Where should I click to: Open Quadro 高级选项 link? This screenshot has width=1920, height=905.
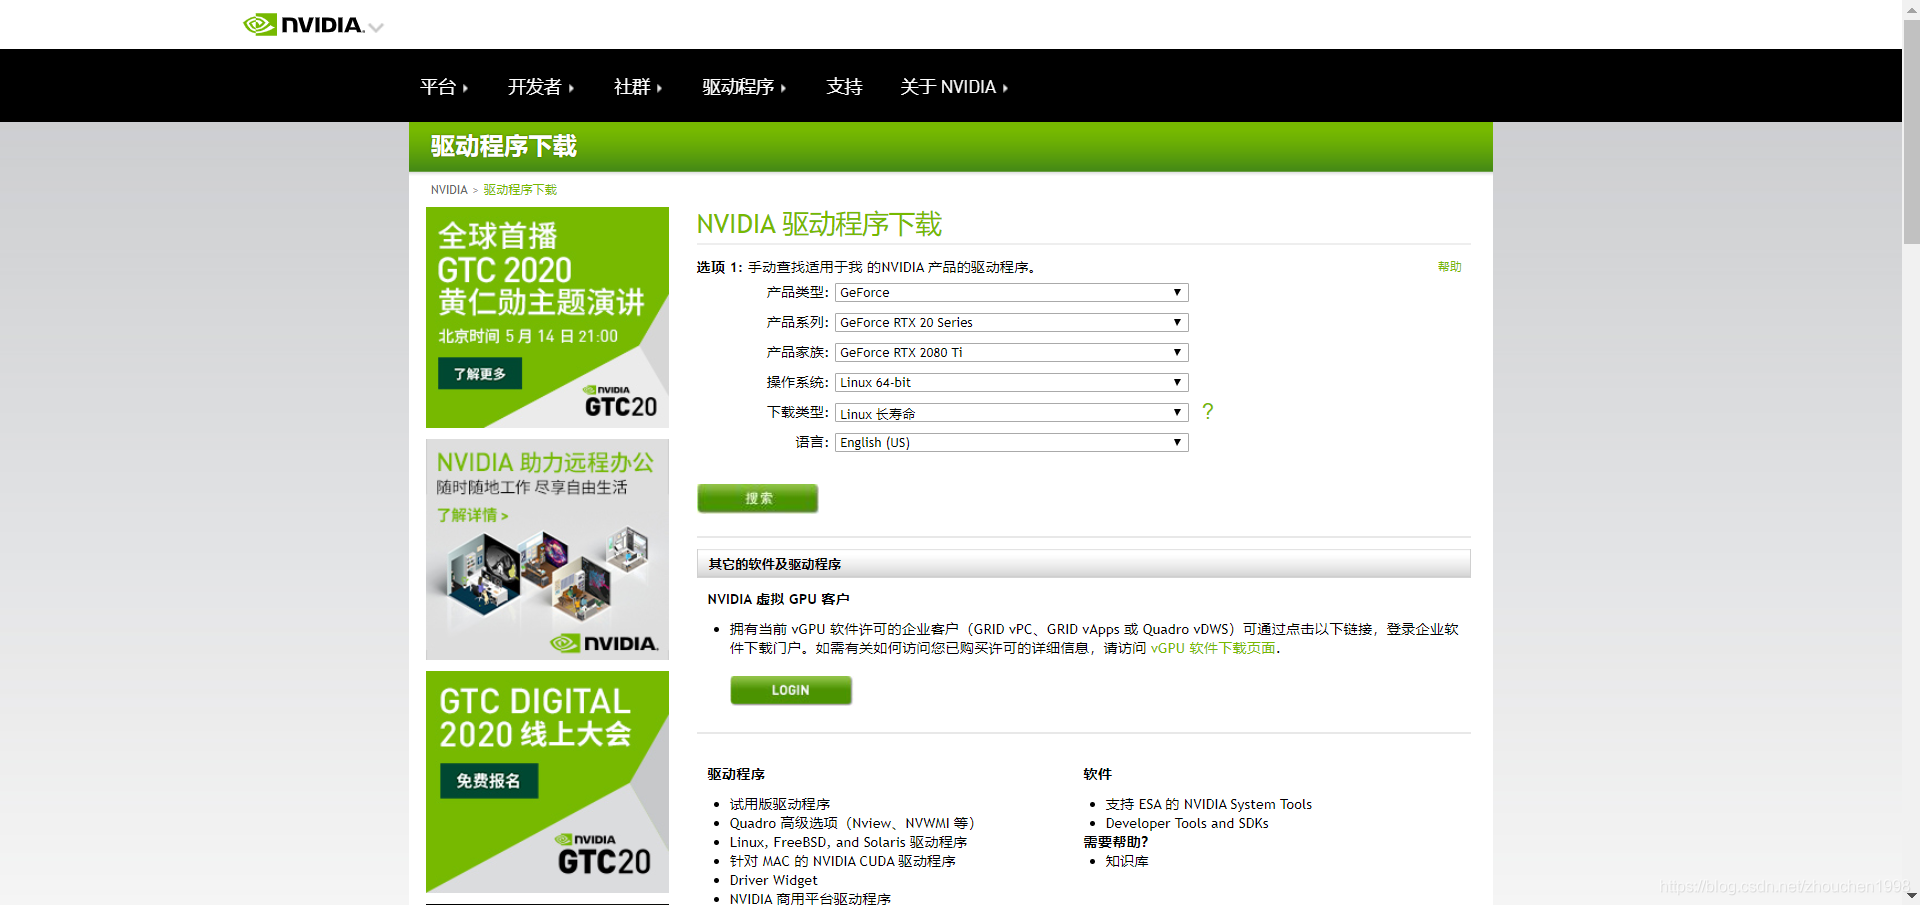coord(852,823)
